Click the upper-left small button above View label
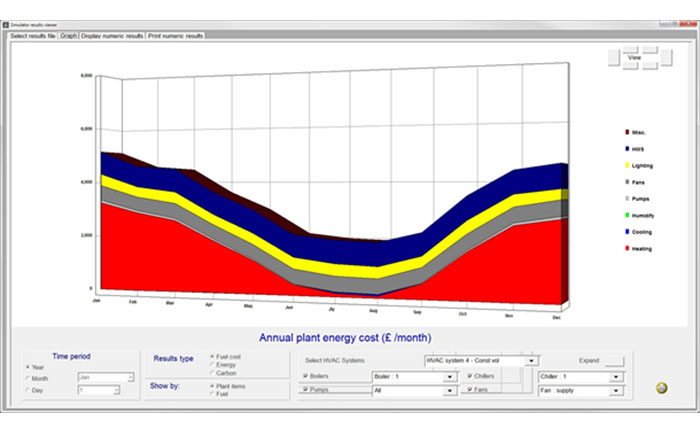The height and width of the screenshot is (435, 700). click(630, 49)
